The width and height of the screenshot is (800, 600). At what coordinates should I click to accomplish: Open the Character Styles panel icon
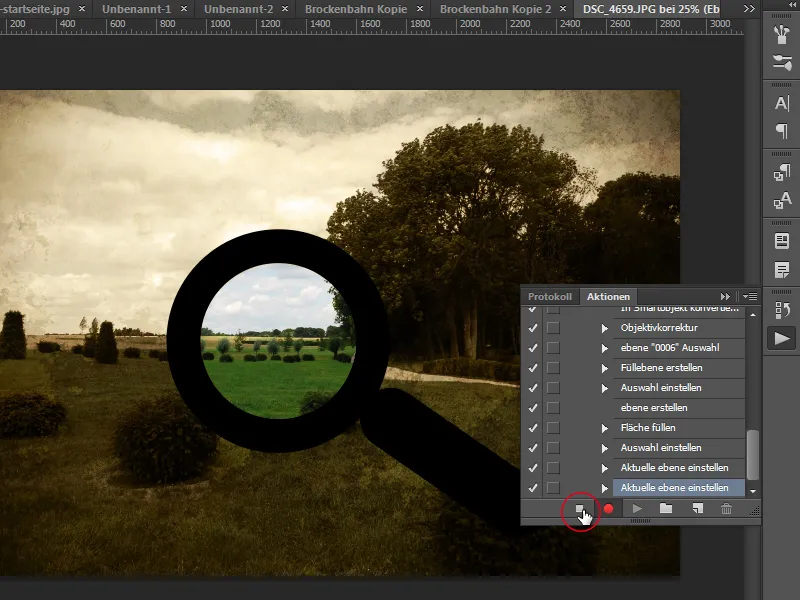782,201
